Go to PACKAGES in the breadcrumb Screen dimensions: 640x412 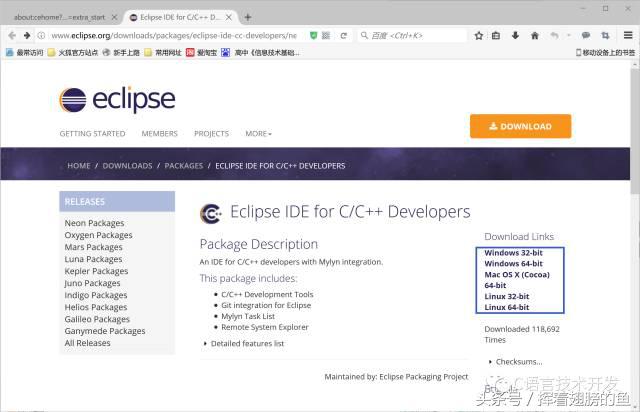pos(184,166)
